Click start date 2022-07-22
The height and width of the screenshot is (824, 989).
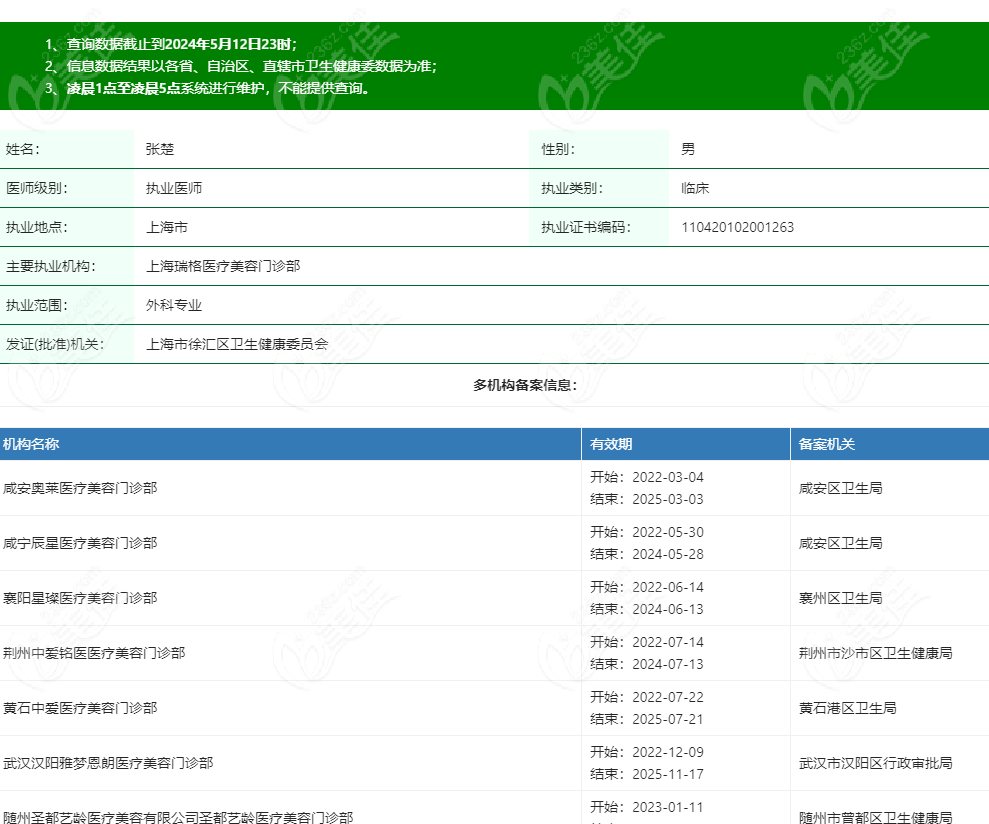pyautogui.click(x=668, y=697)
